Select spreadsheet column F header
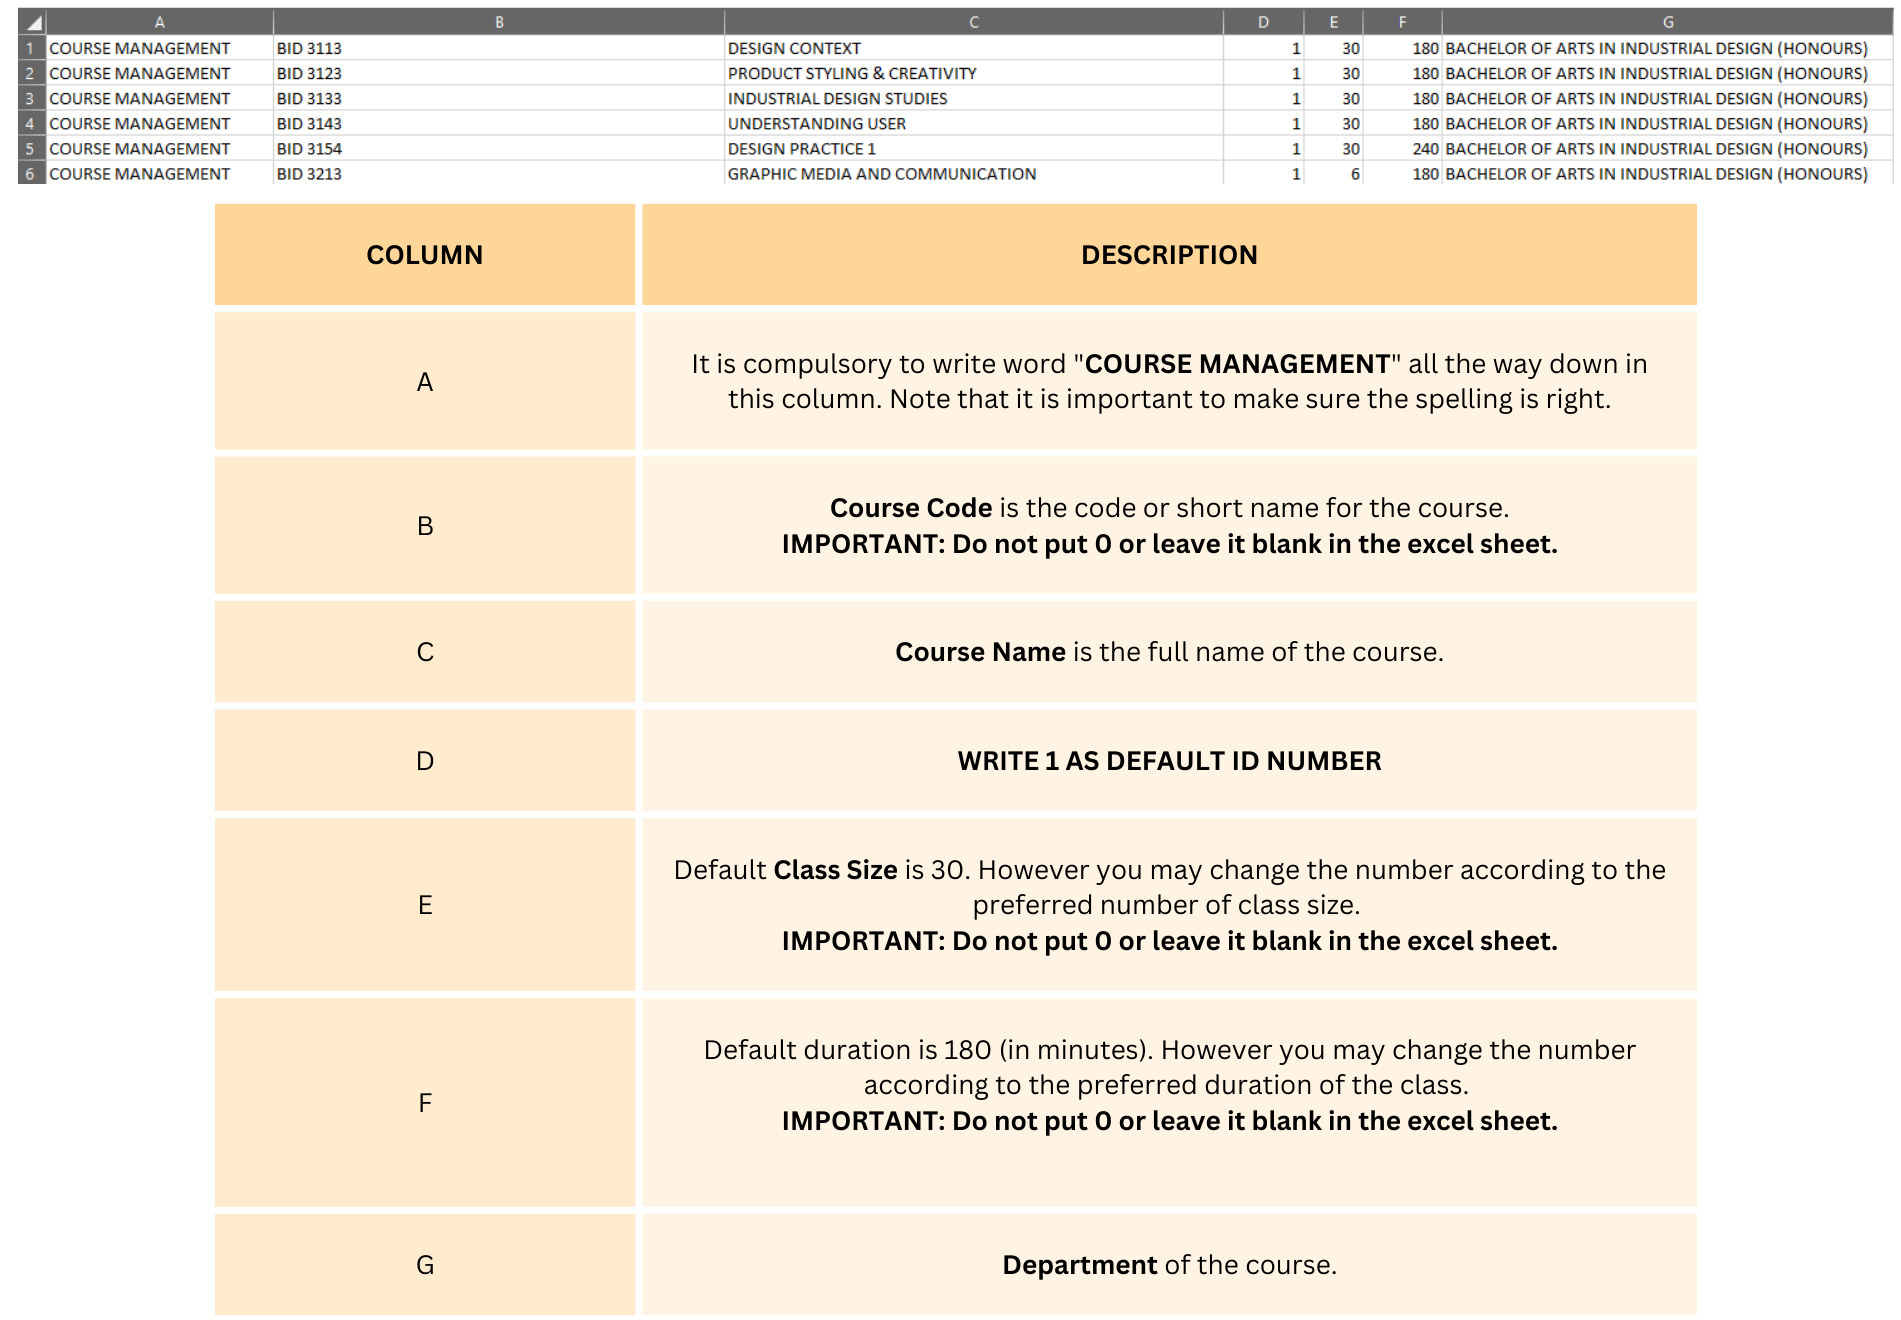Viewport: 1901px width, 1320px height. [x=1402, y=22]
